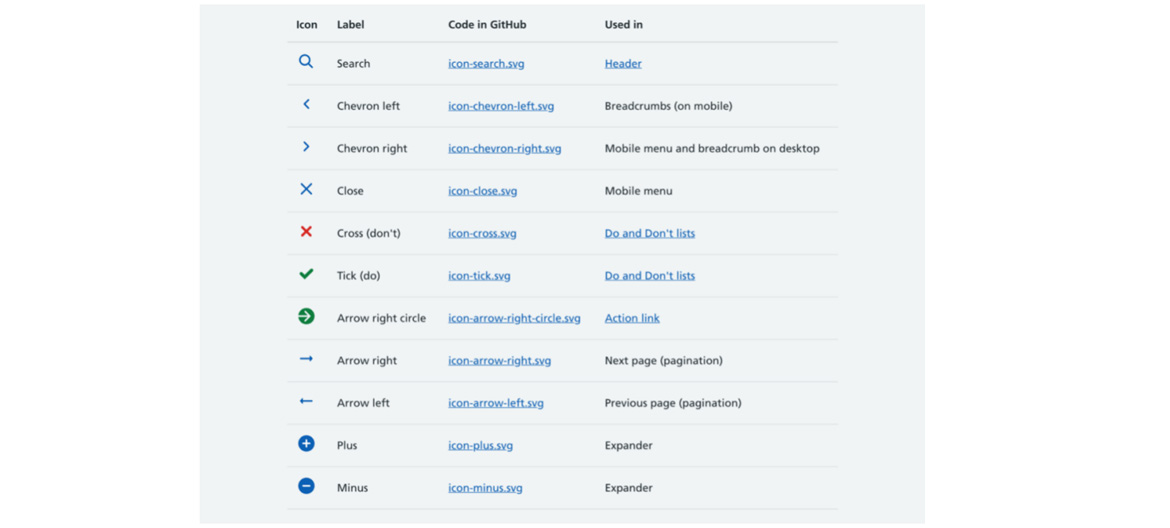
Task: Open the Action link hyperlink
Action: click(631, 319)
